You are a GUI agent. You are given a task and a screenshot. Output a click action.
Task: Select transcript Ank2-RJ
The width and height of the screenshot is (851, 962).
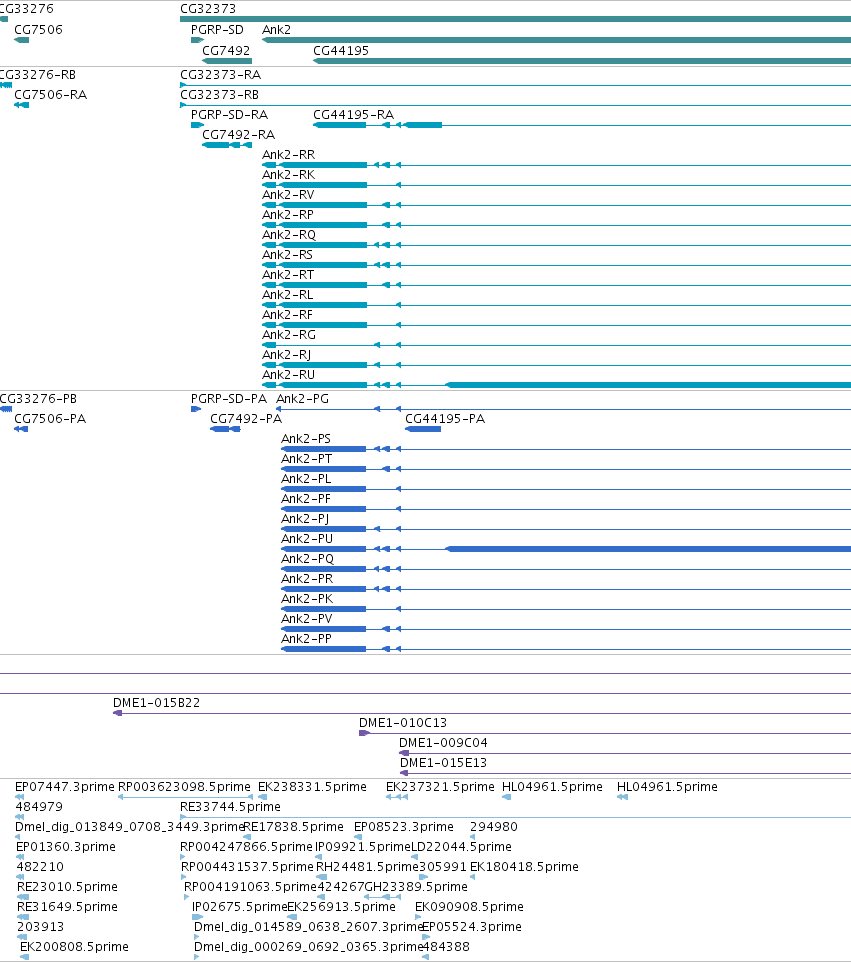point(287,355)
